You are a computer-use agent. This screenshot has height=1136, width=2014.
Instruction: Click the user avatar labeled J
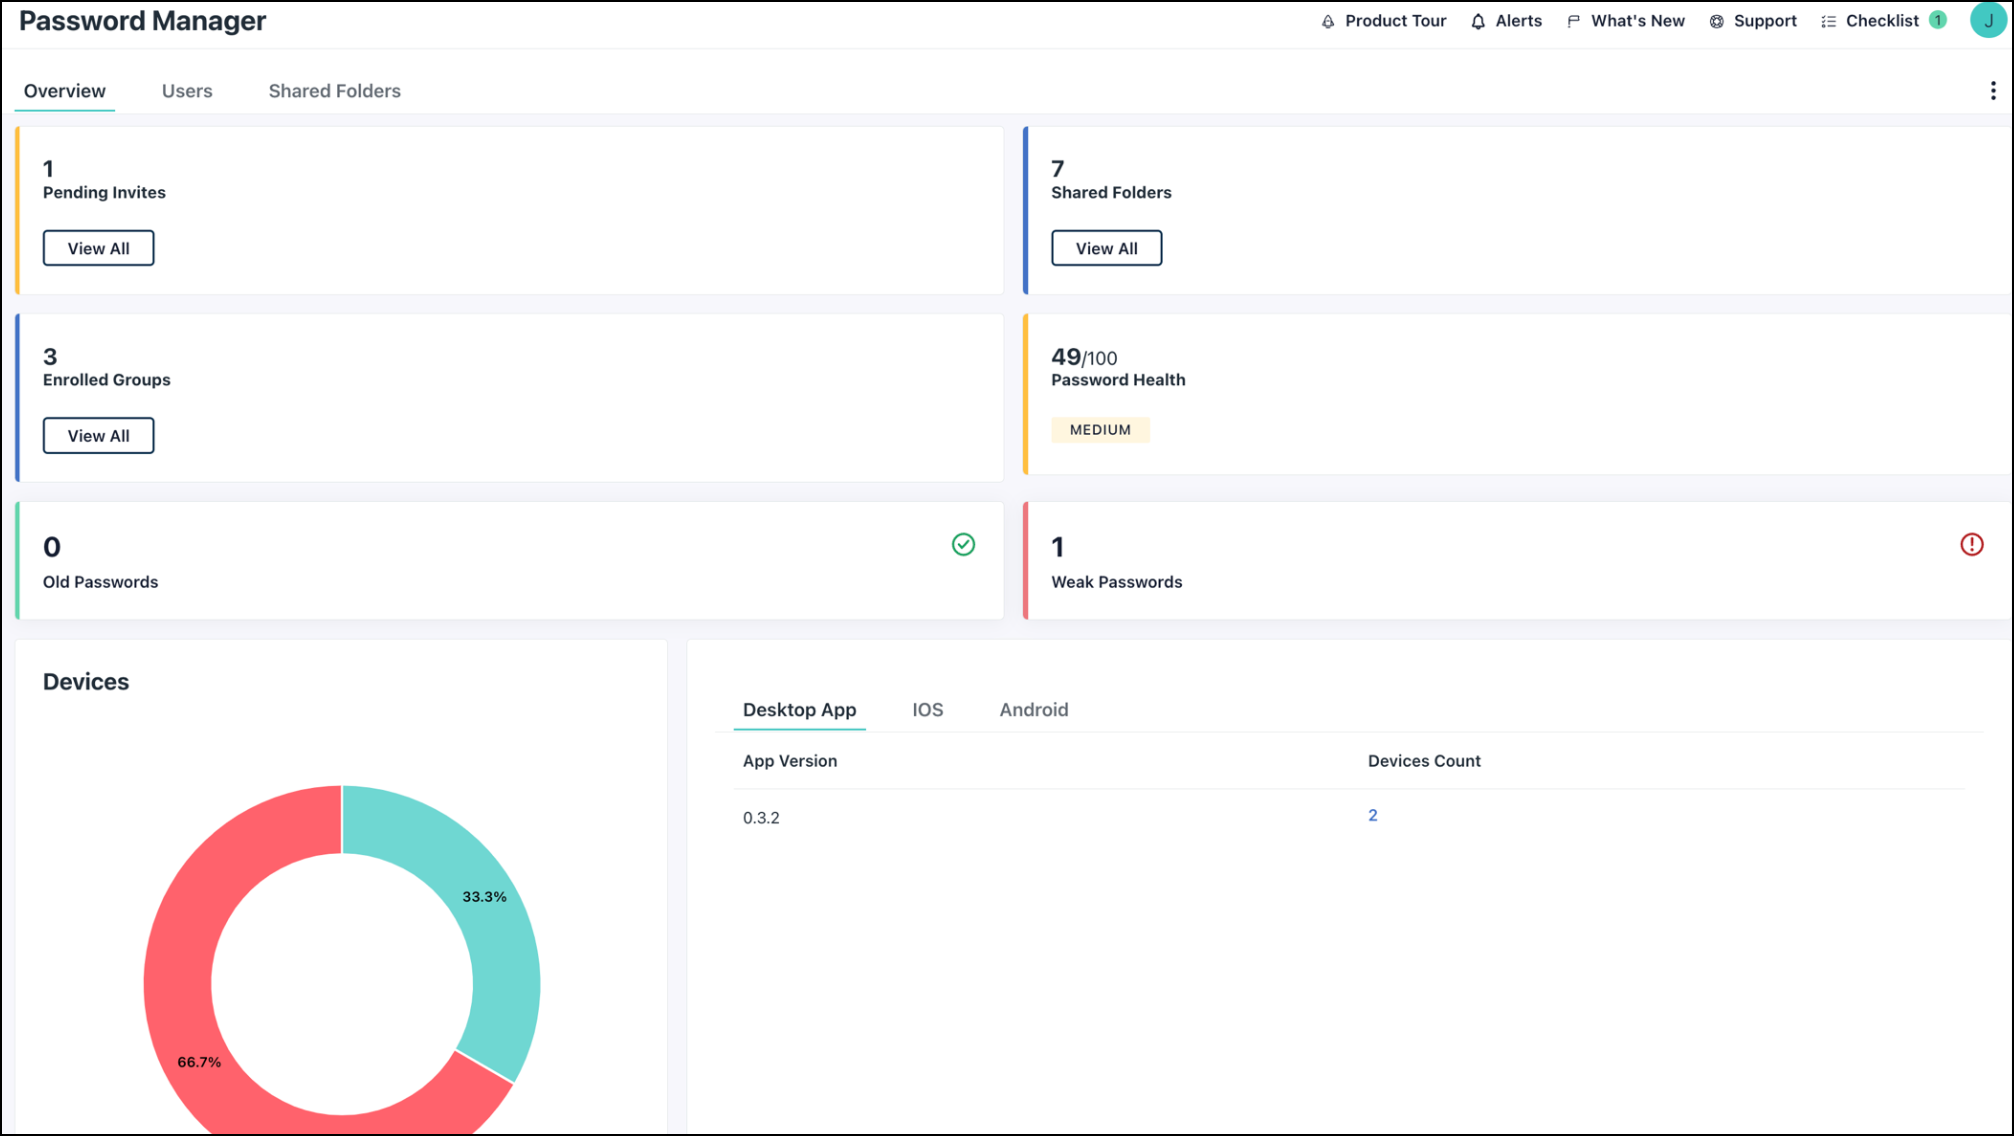click(1987, 20)
